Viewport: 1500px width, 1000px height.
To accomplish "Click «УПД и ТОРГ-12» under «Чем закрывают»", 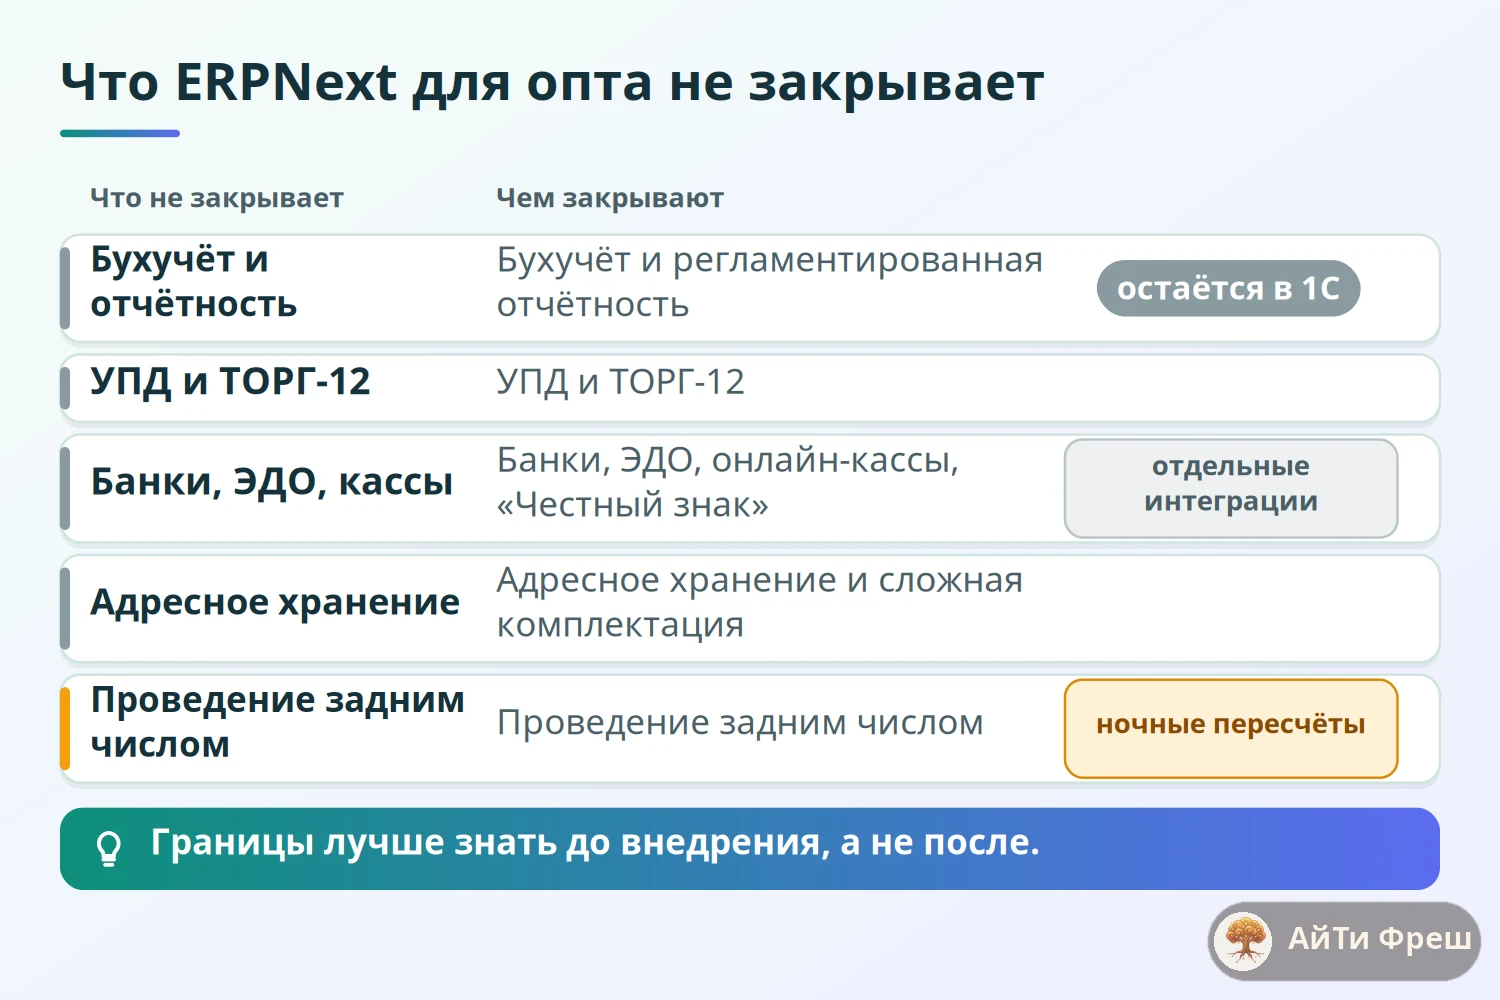I will click(621, 382).
